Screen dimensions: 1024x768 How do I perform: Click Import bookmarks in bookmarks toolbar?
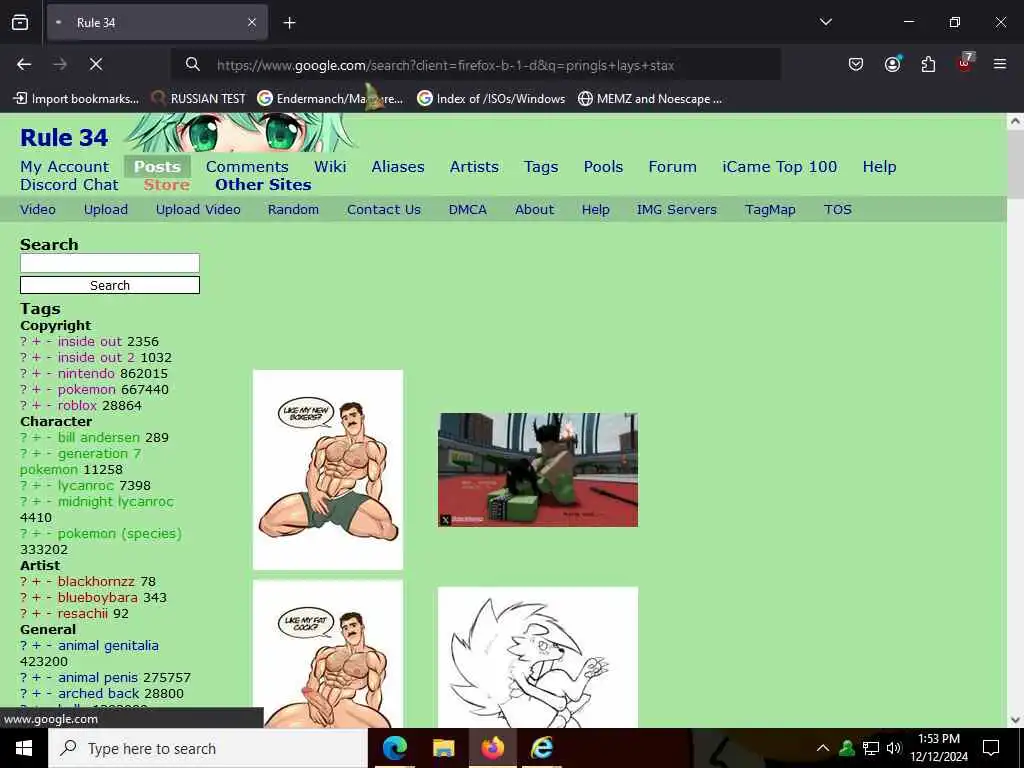pyautogui.click(x=76, y=99)
